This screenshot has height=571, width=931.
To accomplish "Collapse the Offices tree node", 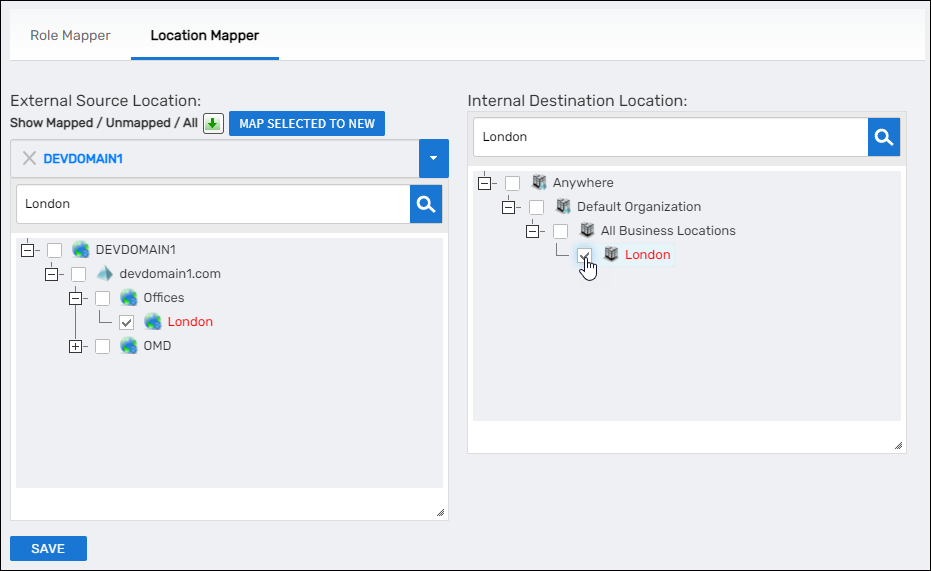I will click(x=75, y=298).
